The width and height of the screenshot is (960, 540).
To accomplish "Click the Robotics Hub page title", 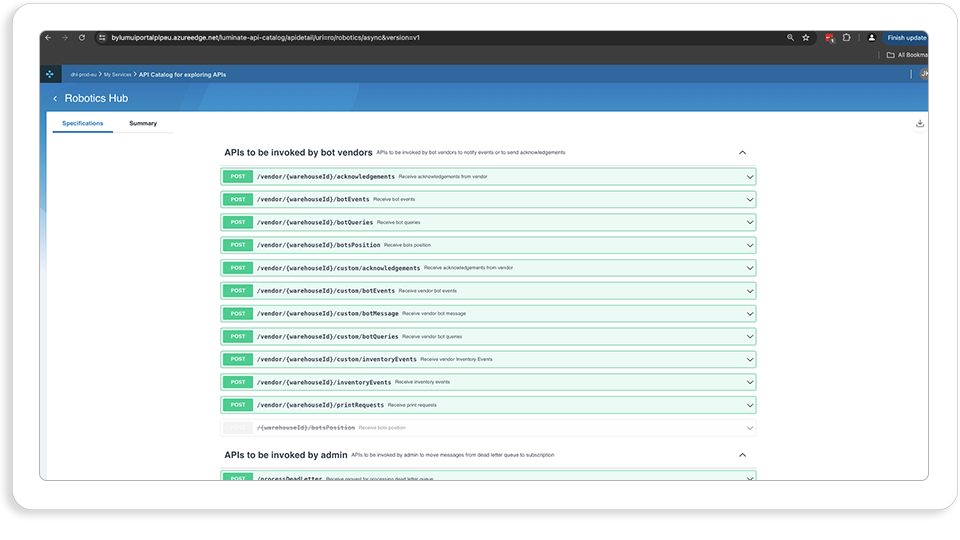I will tap(96, 99).
